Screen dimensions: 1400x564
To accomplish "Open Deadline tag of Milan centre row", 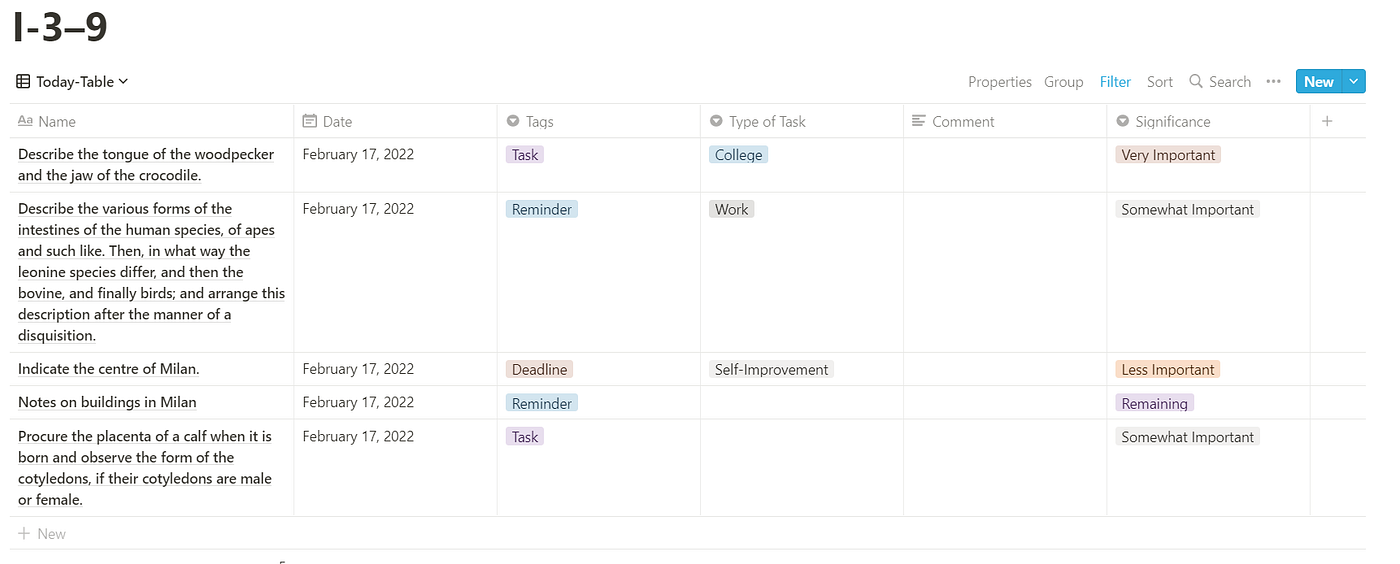I will coord(539,370).
